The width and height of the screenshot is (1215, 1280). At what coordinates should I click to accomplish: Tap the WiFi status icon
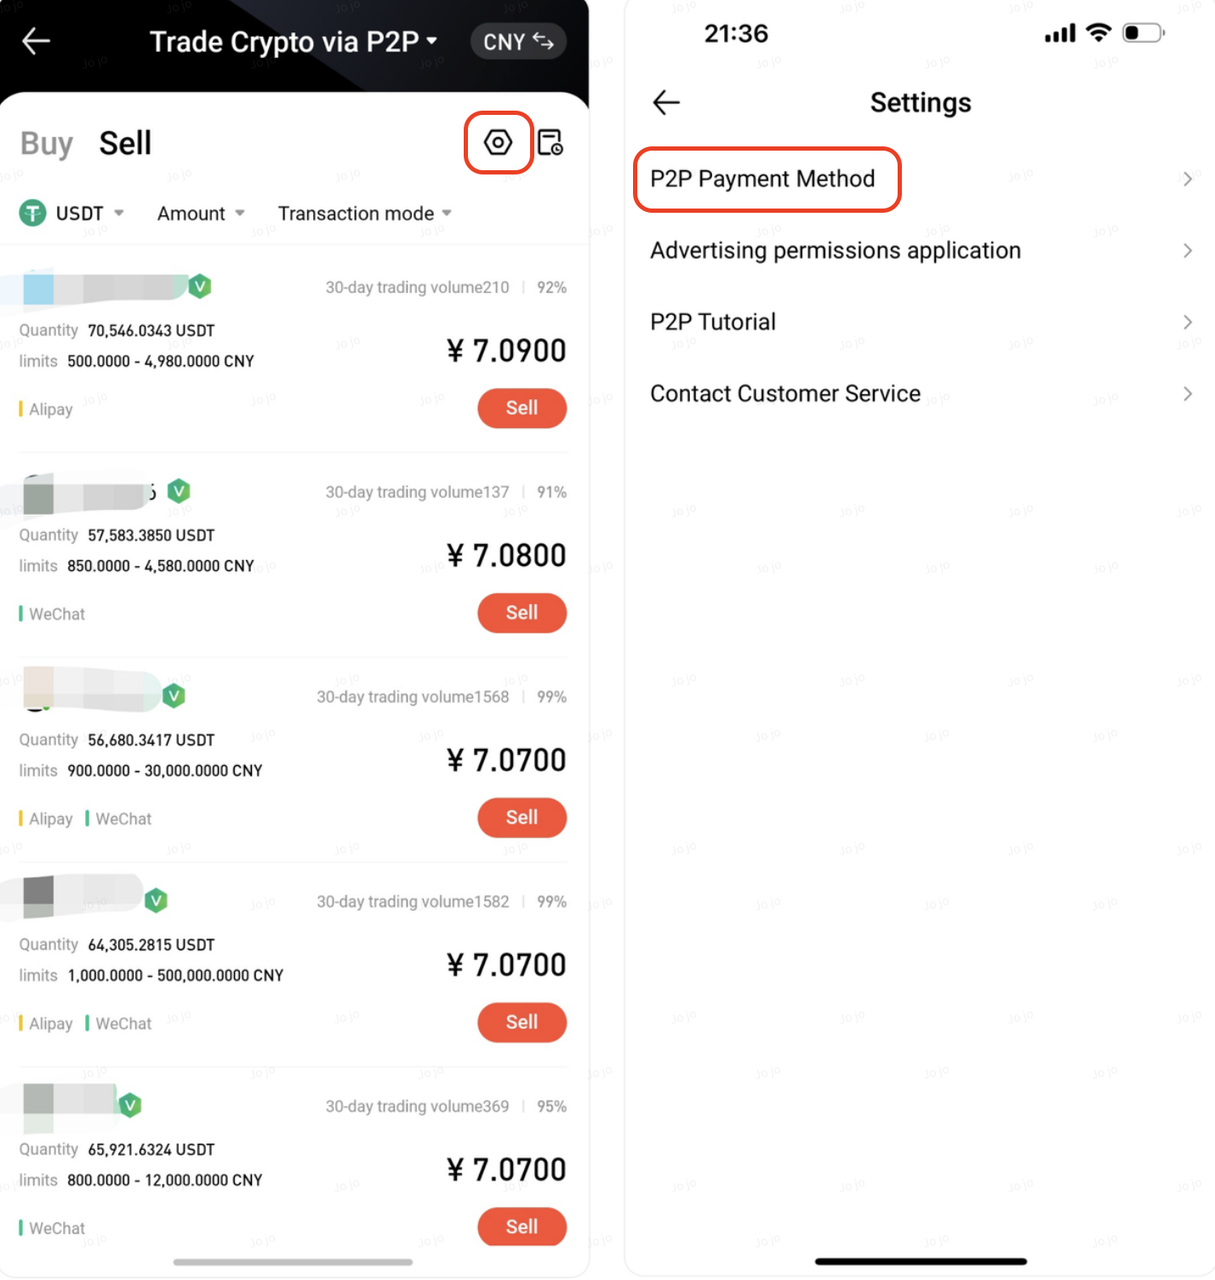point(1098,33)
